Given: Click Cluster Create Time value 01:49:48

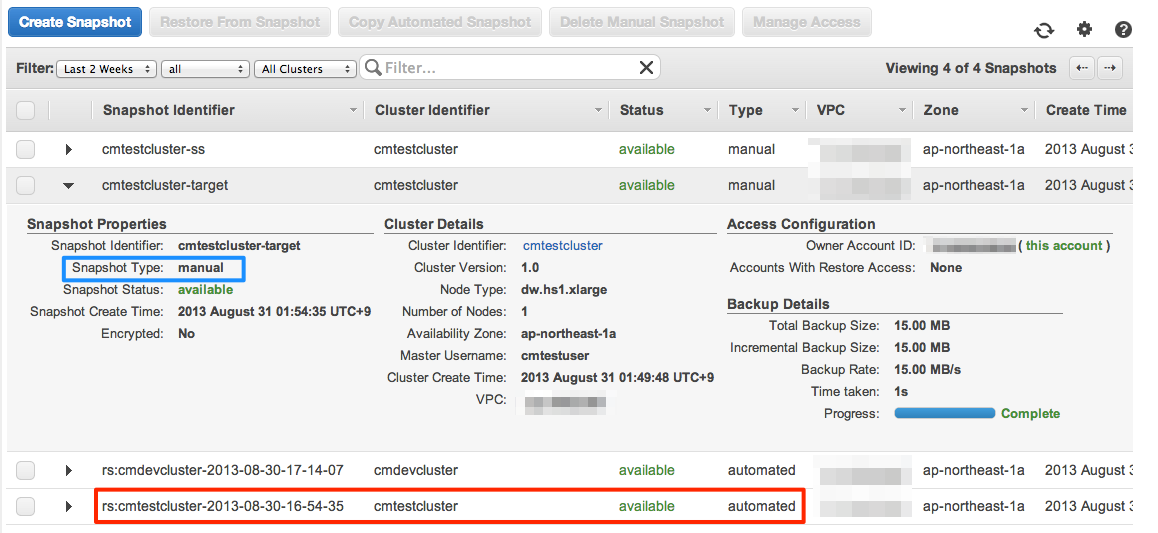Looking at the screenshot, I should click(617, 377).
